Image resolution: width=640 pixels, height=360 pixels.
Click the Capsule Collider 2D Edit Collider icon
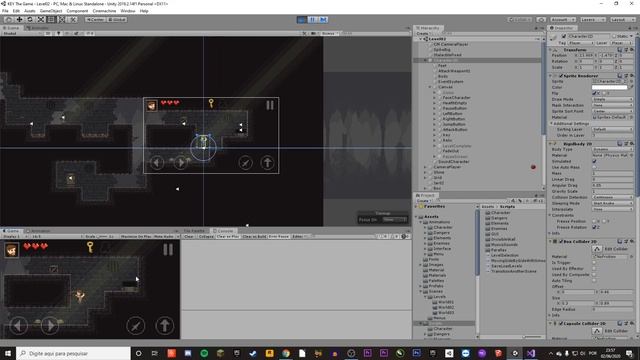[x=597, y=331]
